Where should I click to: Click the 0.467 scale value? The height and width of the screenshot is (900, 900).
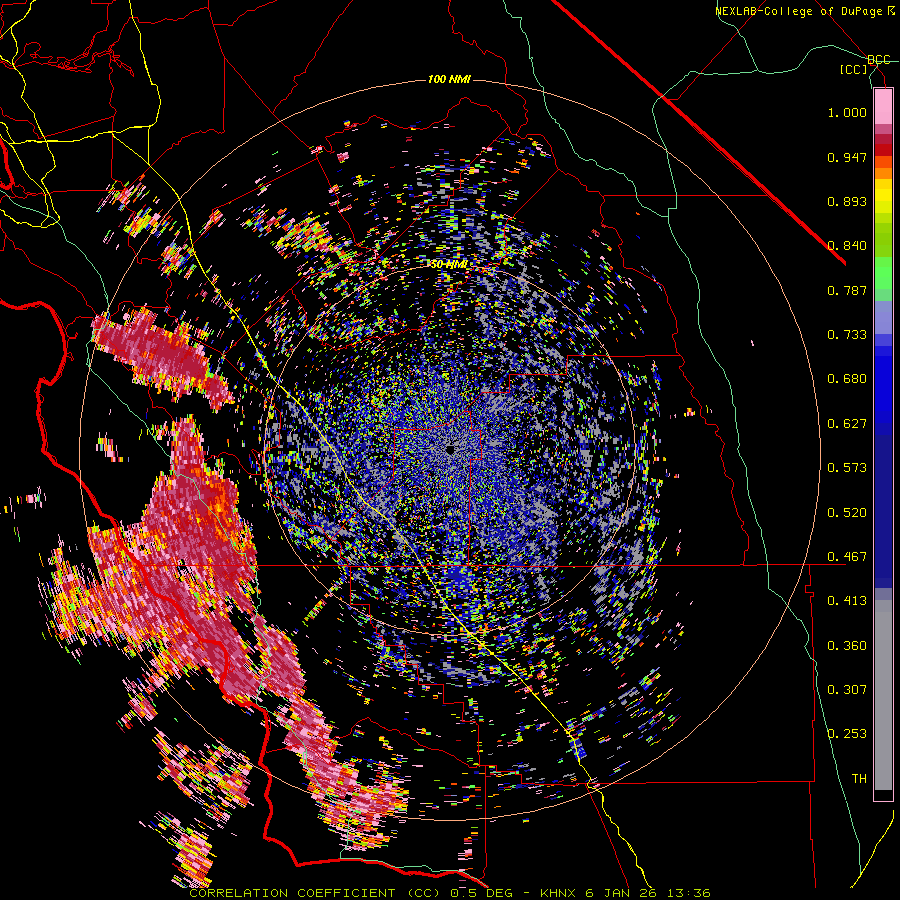(847, 557)
